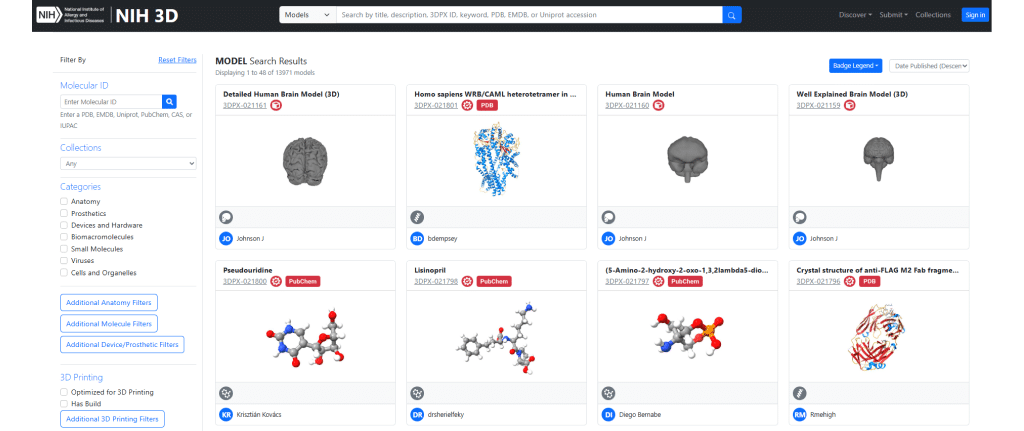1024x431 pixels.
Task: Open the Discover menu
Action: [856, 15]
